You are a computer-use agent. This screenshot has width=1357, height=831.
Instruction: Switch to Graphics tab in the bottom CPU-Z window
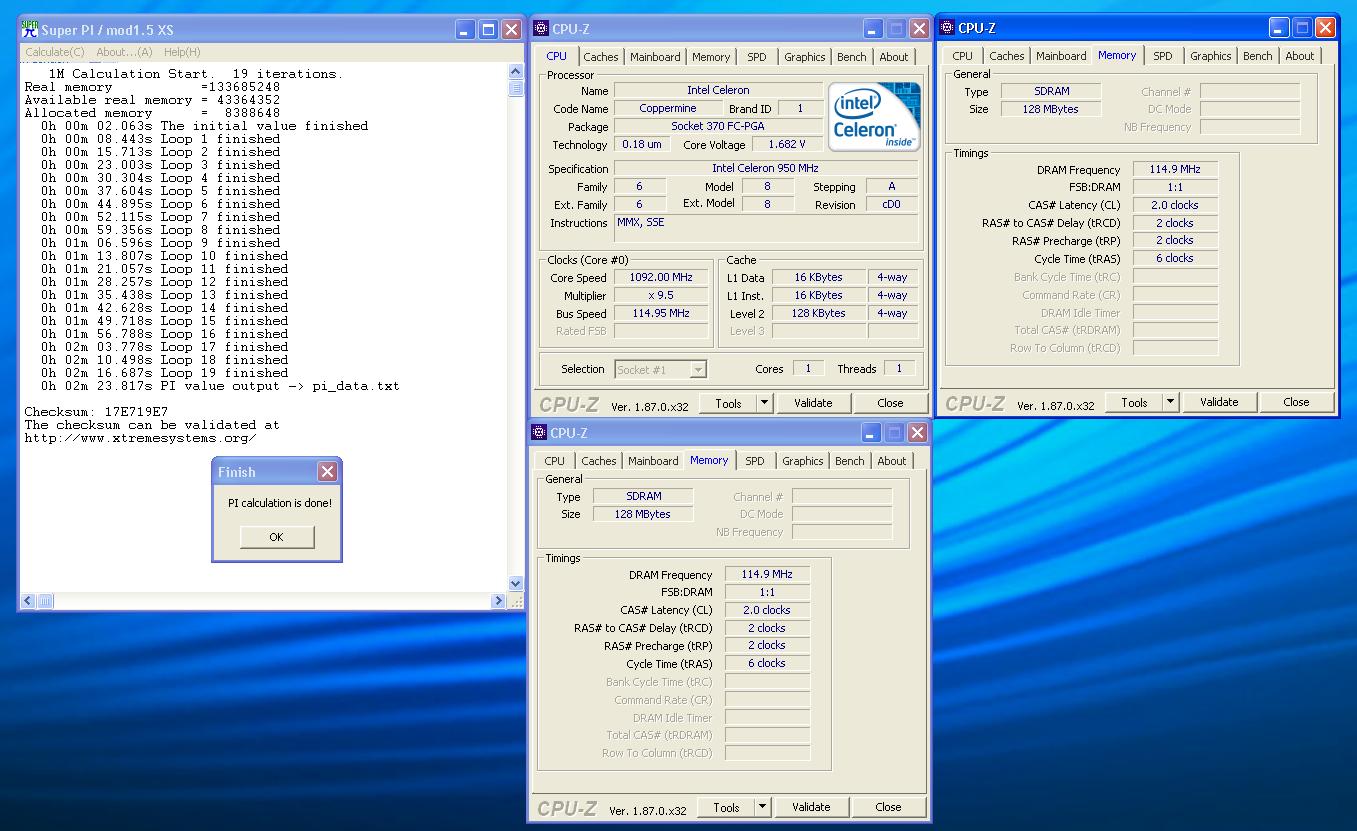click(803, 461)
